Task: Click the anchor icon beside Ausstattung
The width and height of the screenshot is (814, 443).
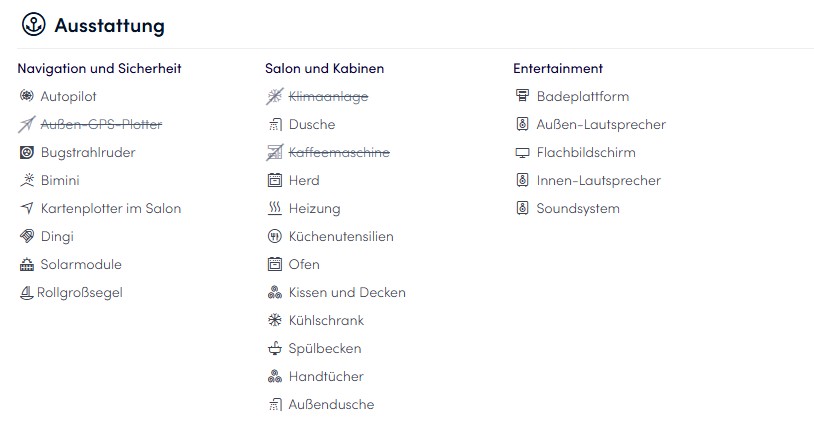Action: (x=34, y=25)
